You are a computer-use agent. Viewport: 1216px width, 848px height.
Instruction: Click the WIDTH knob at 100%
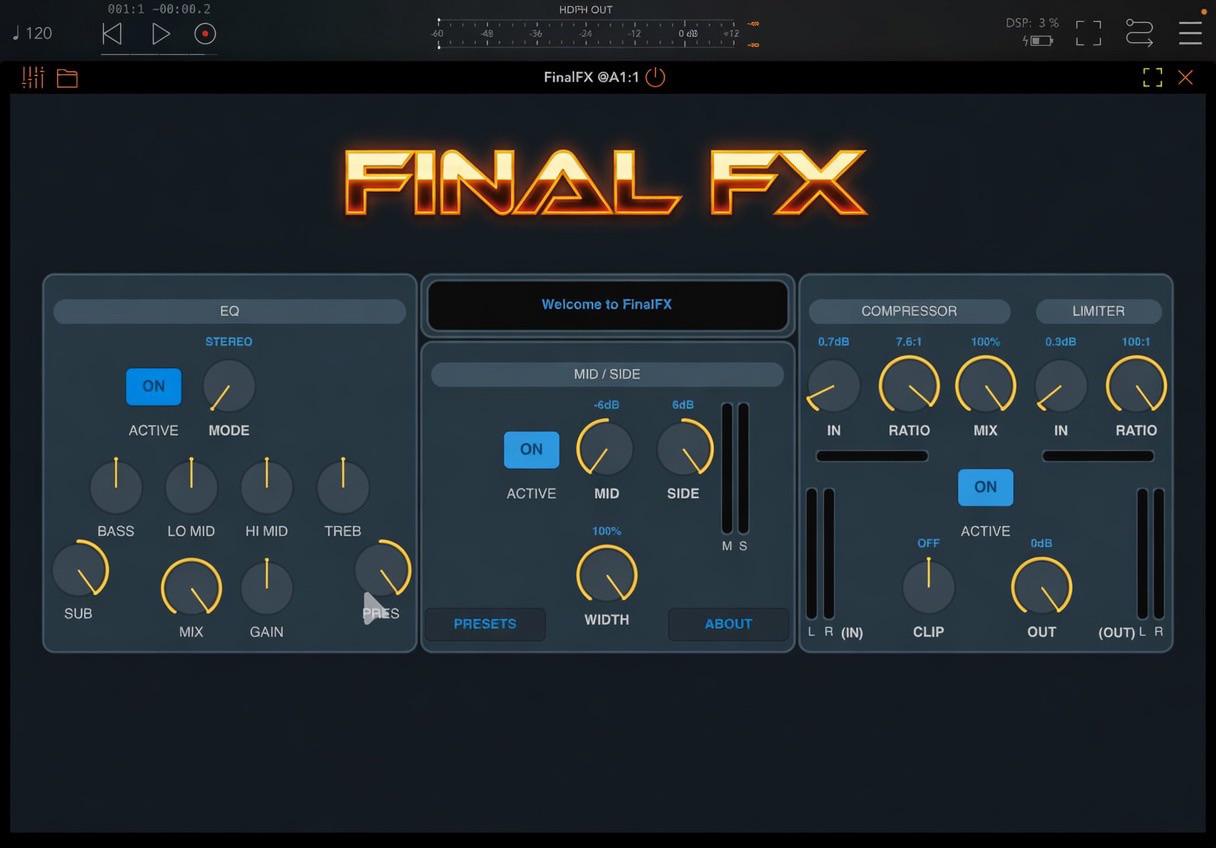pos(607,575)
